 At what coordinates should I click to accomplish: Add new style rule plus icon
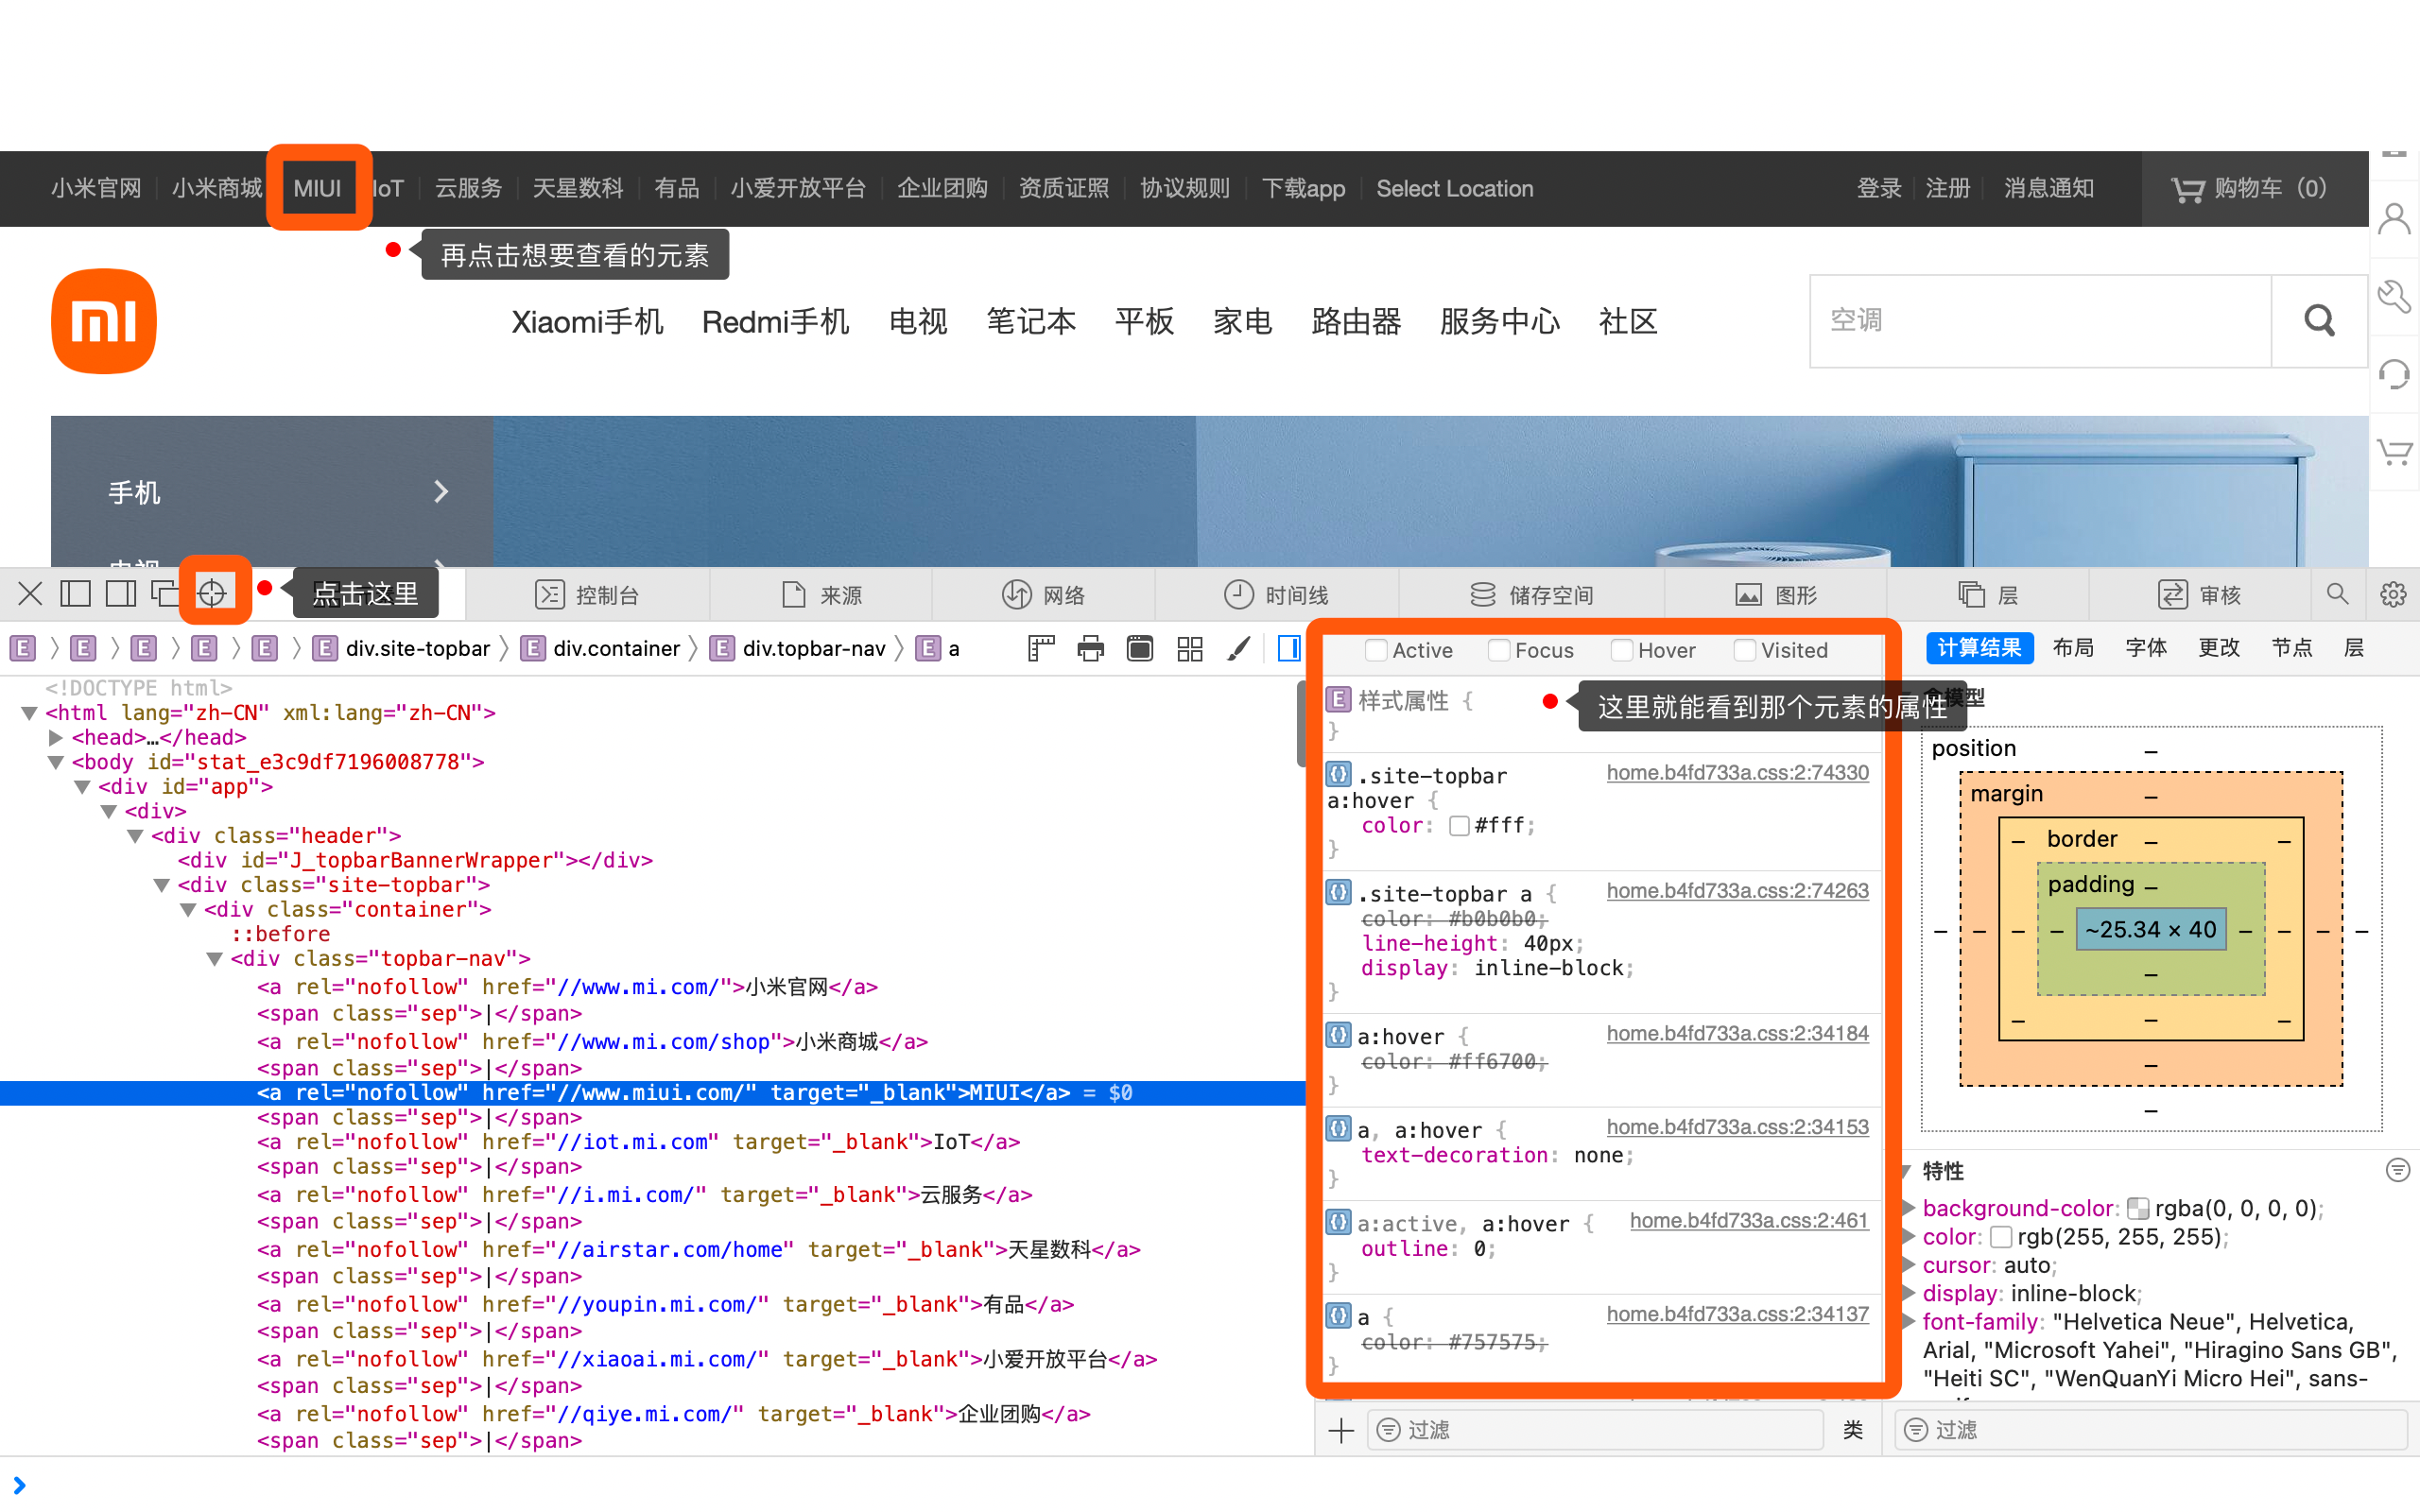click(1341, 1430)
